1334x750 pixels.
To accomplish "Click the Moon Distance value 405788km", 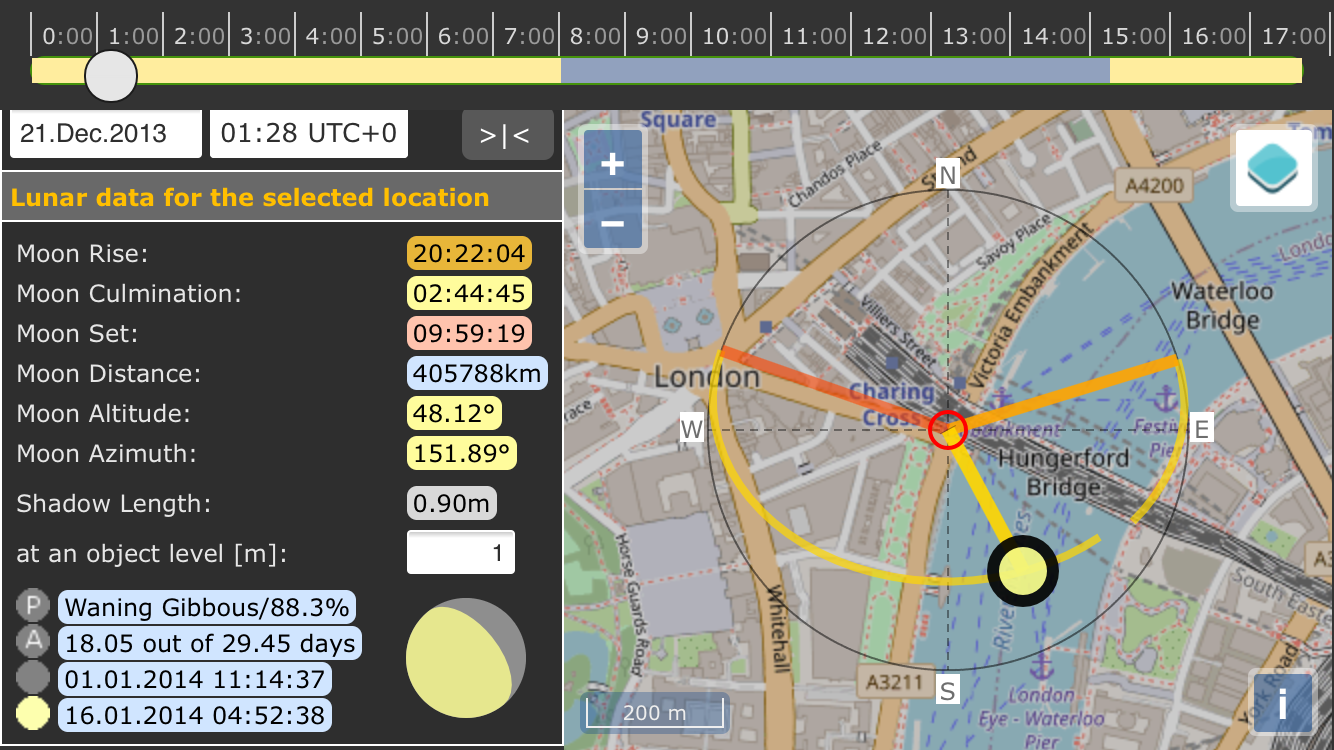I will pyautogui.click(x=477, y=374).
